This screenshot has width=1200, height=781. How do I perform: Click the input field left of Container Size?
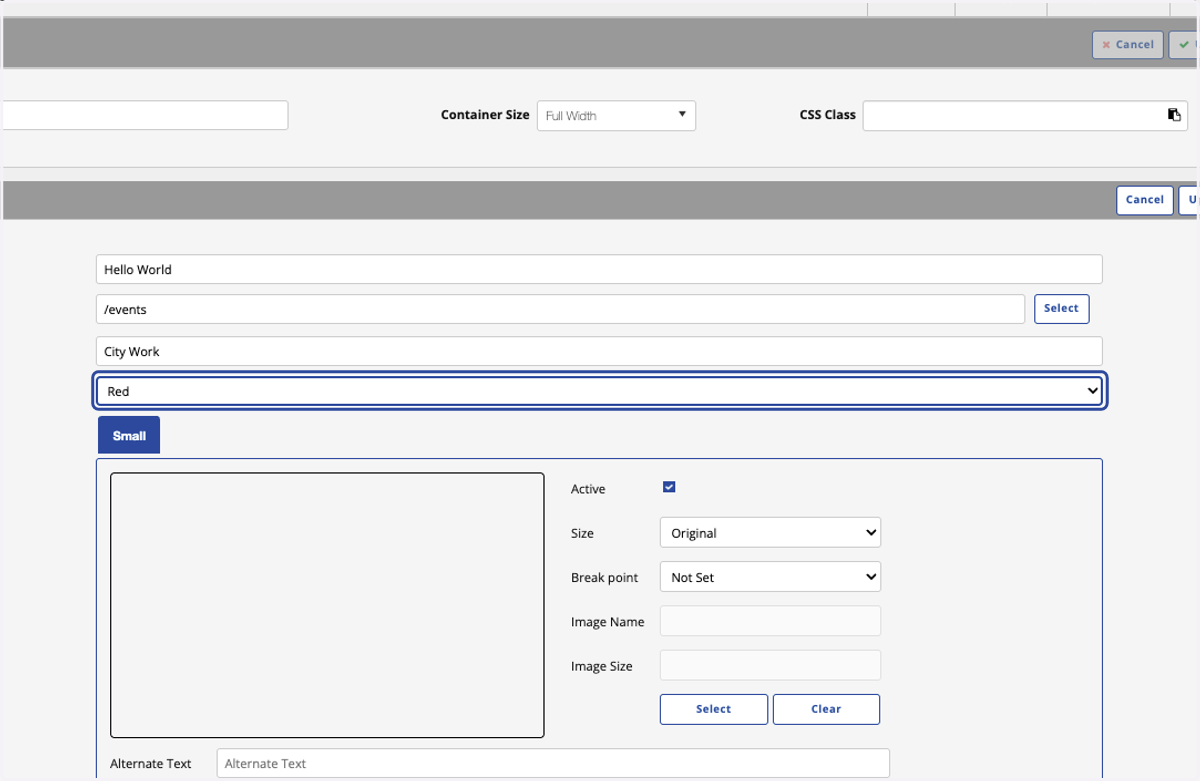pyautogui.click(x=145, y=115)
